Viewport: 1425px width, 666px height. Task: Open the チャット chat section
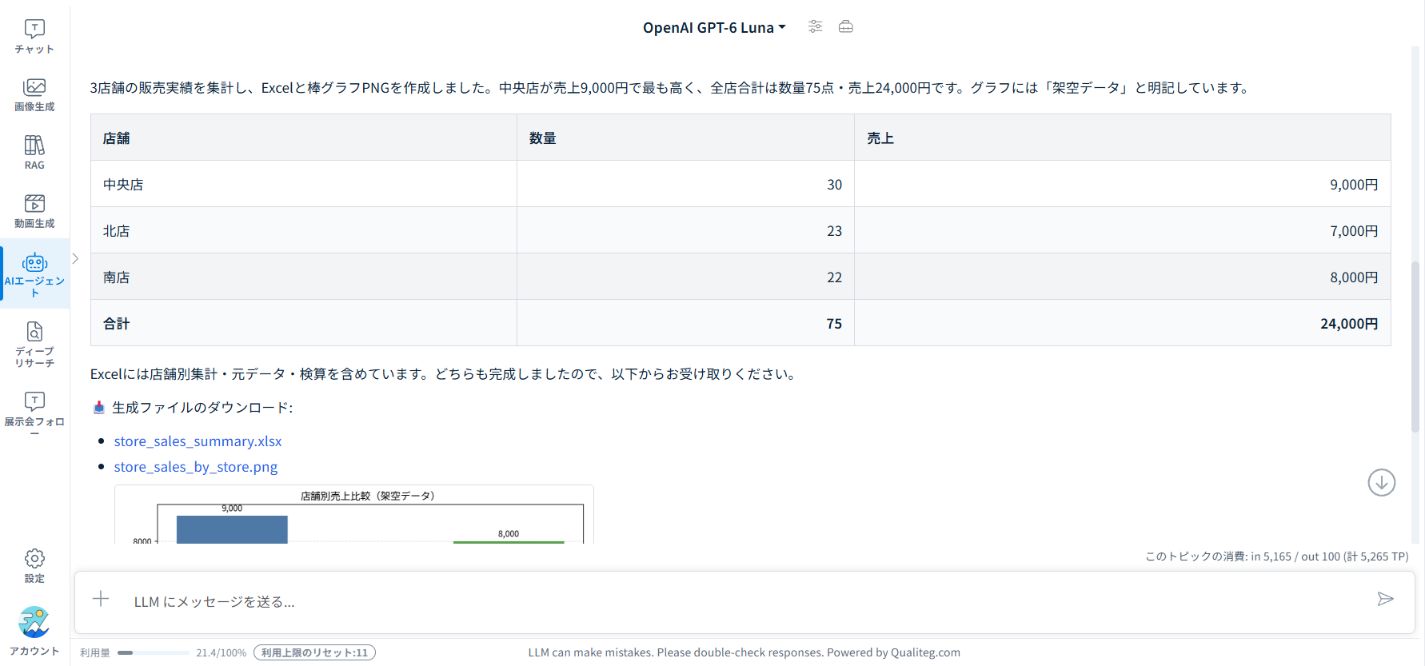34,36
